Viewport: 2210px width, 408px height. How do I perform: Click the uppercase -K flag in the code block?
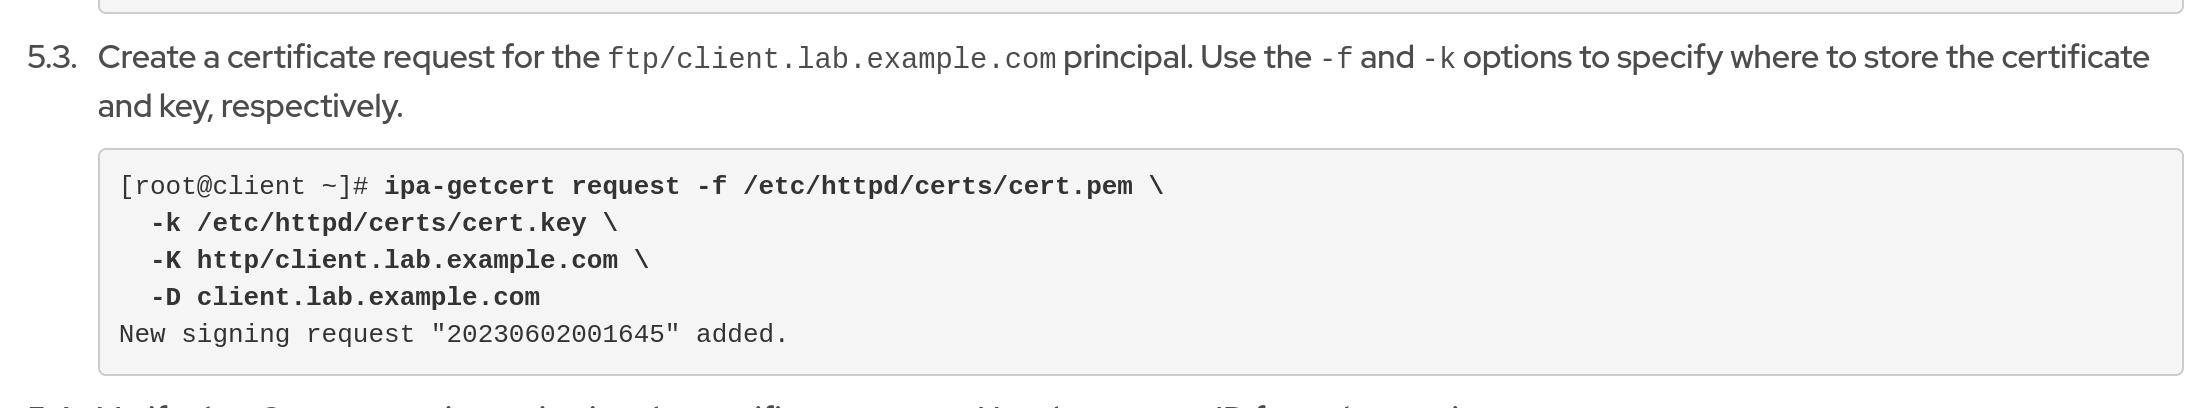(165, 261)
